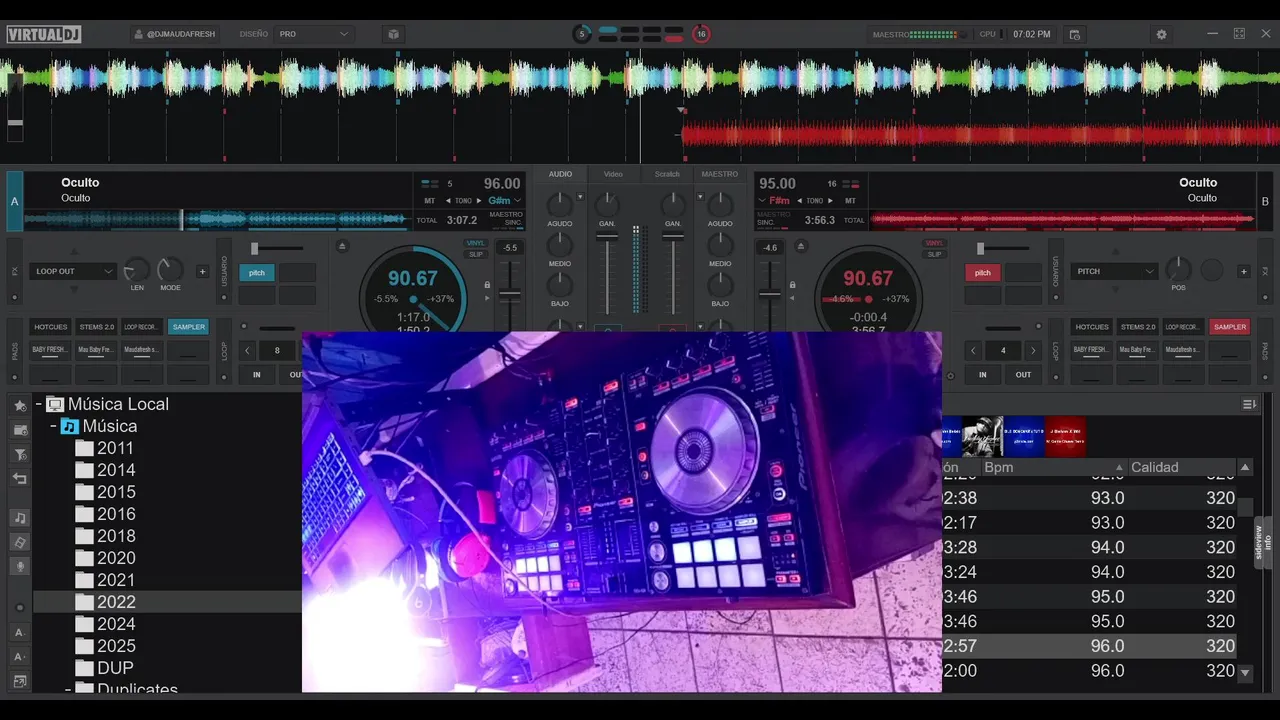Toggle deck A pitch lock icon
This screenshot has width=1280, height=720.
click(488, 285)
